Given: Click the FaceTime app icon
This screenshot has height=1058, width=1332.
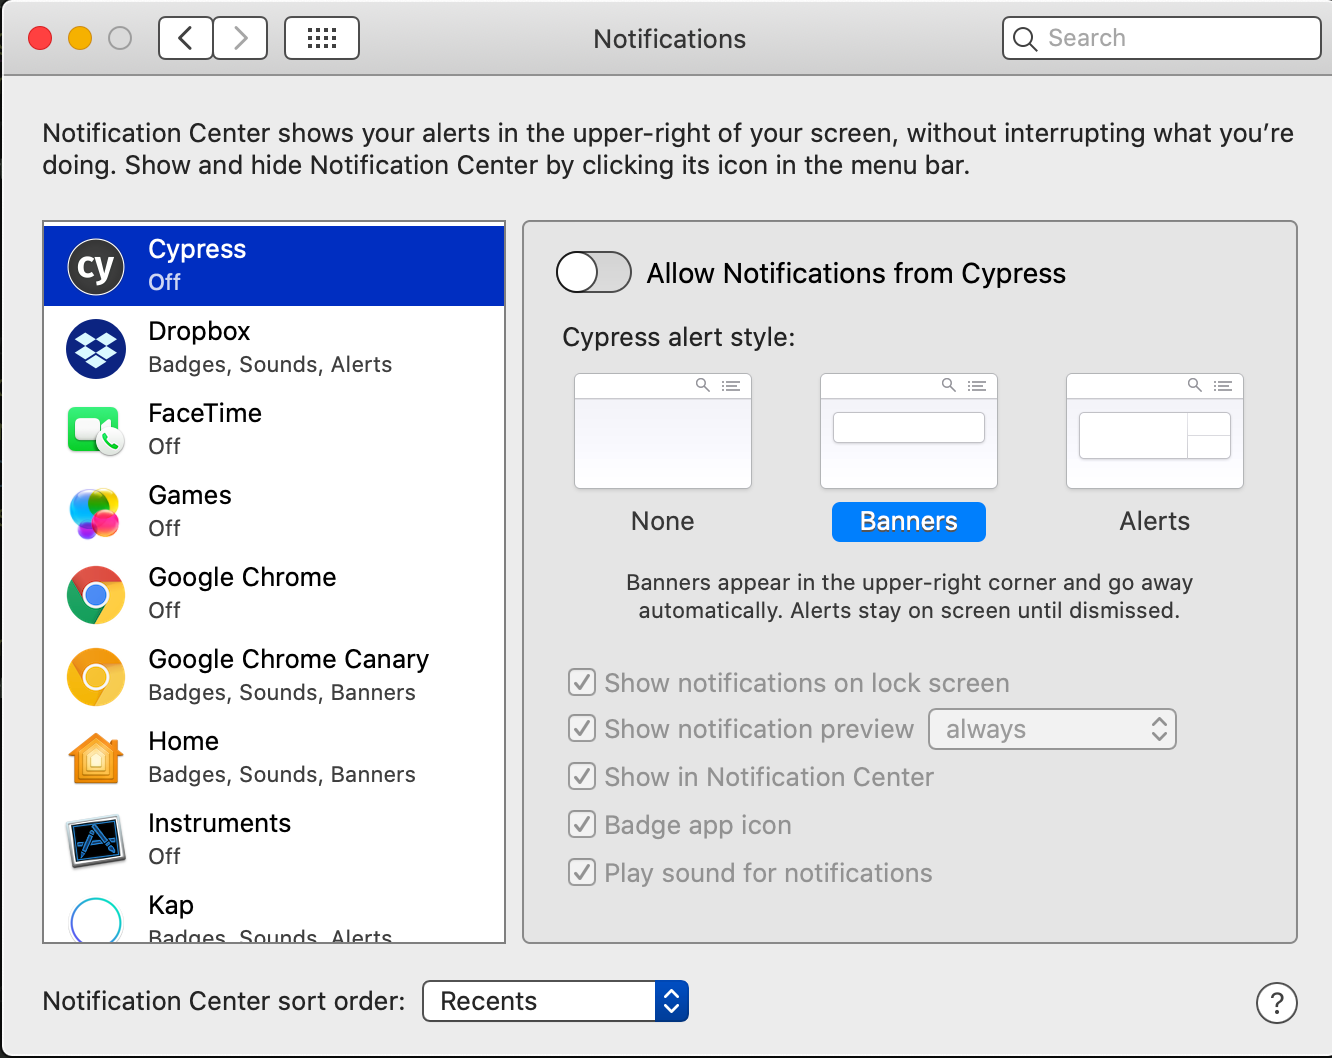Looking at the screenshot, I should (x=96, y=431).
